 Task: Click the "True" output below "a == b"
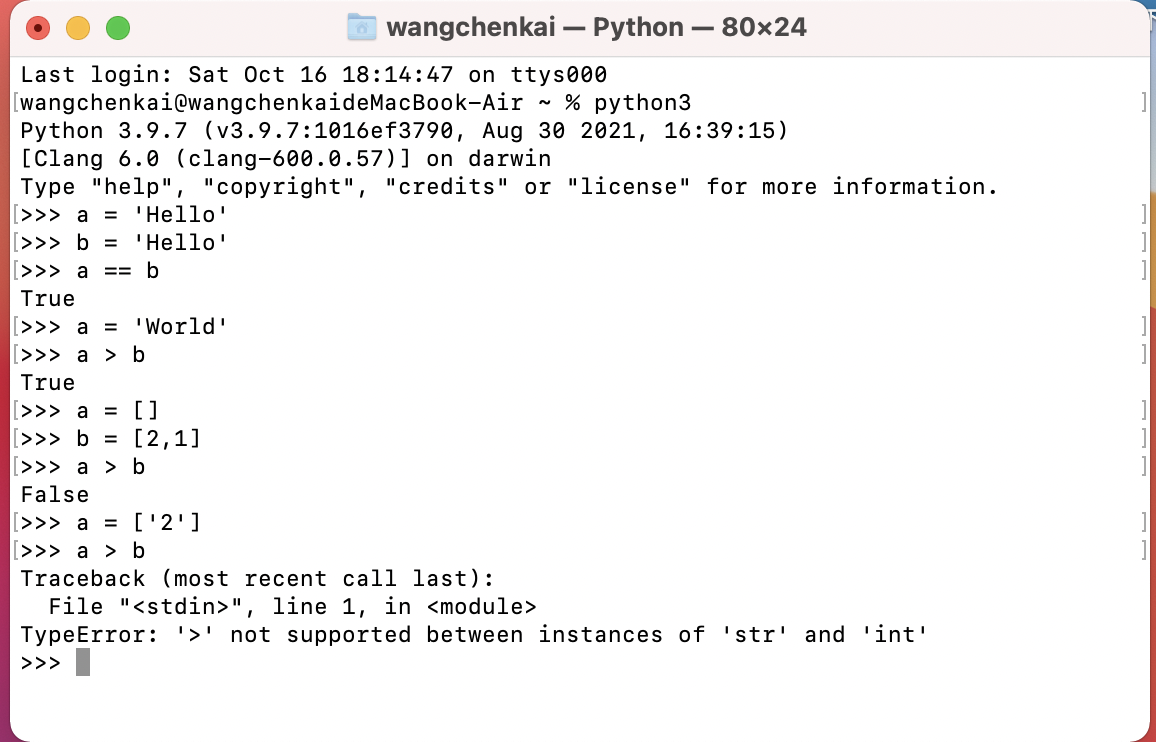(x=48, y=299)
